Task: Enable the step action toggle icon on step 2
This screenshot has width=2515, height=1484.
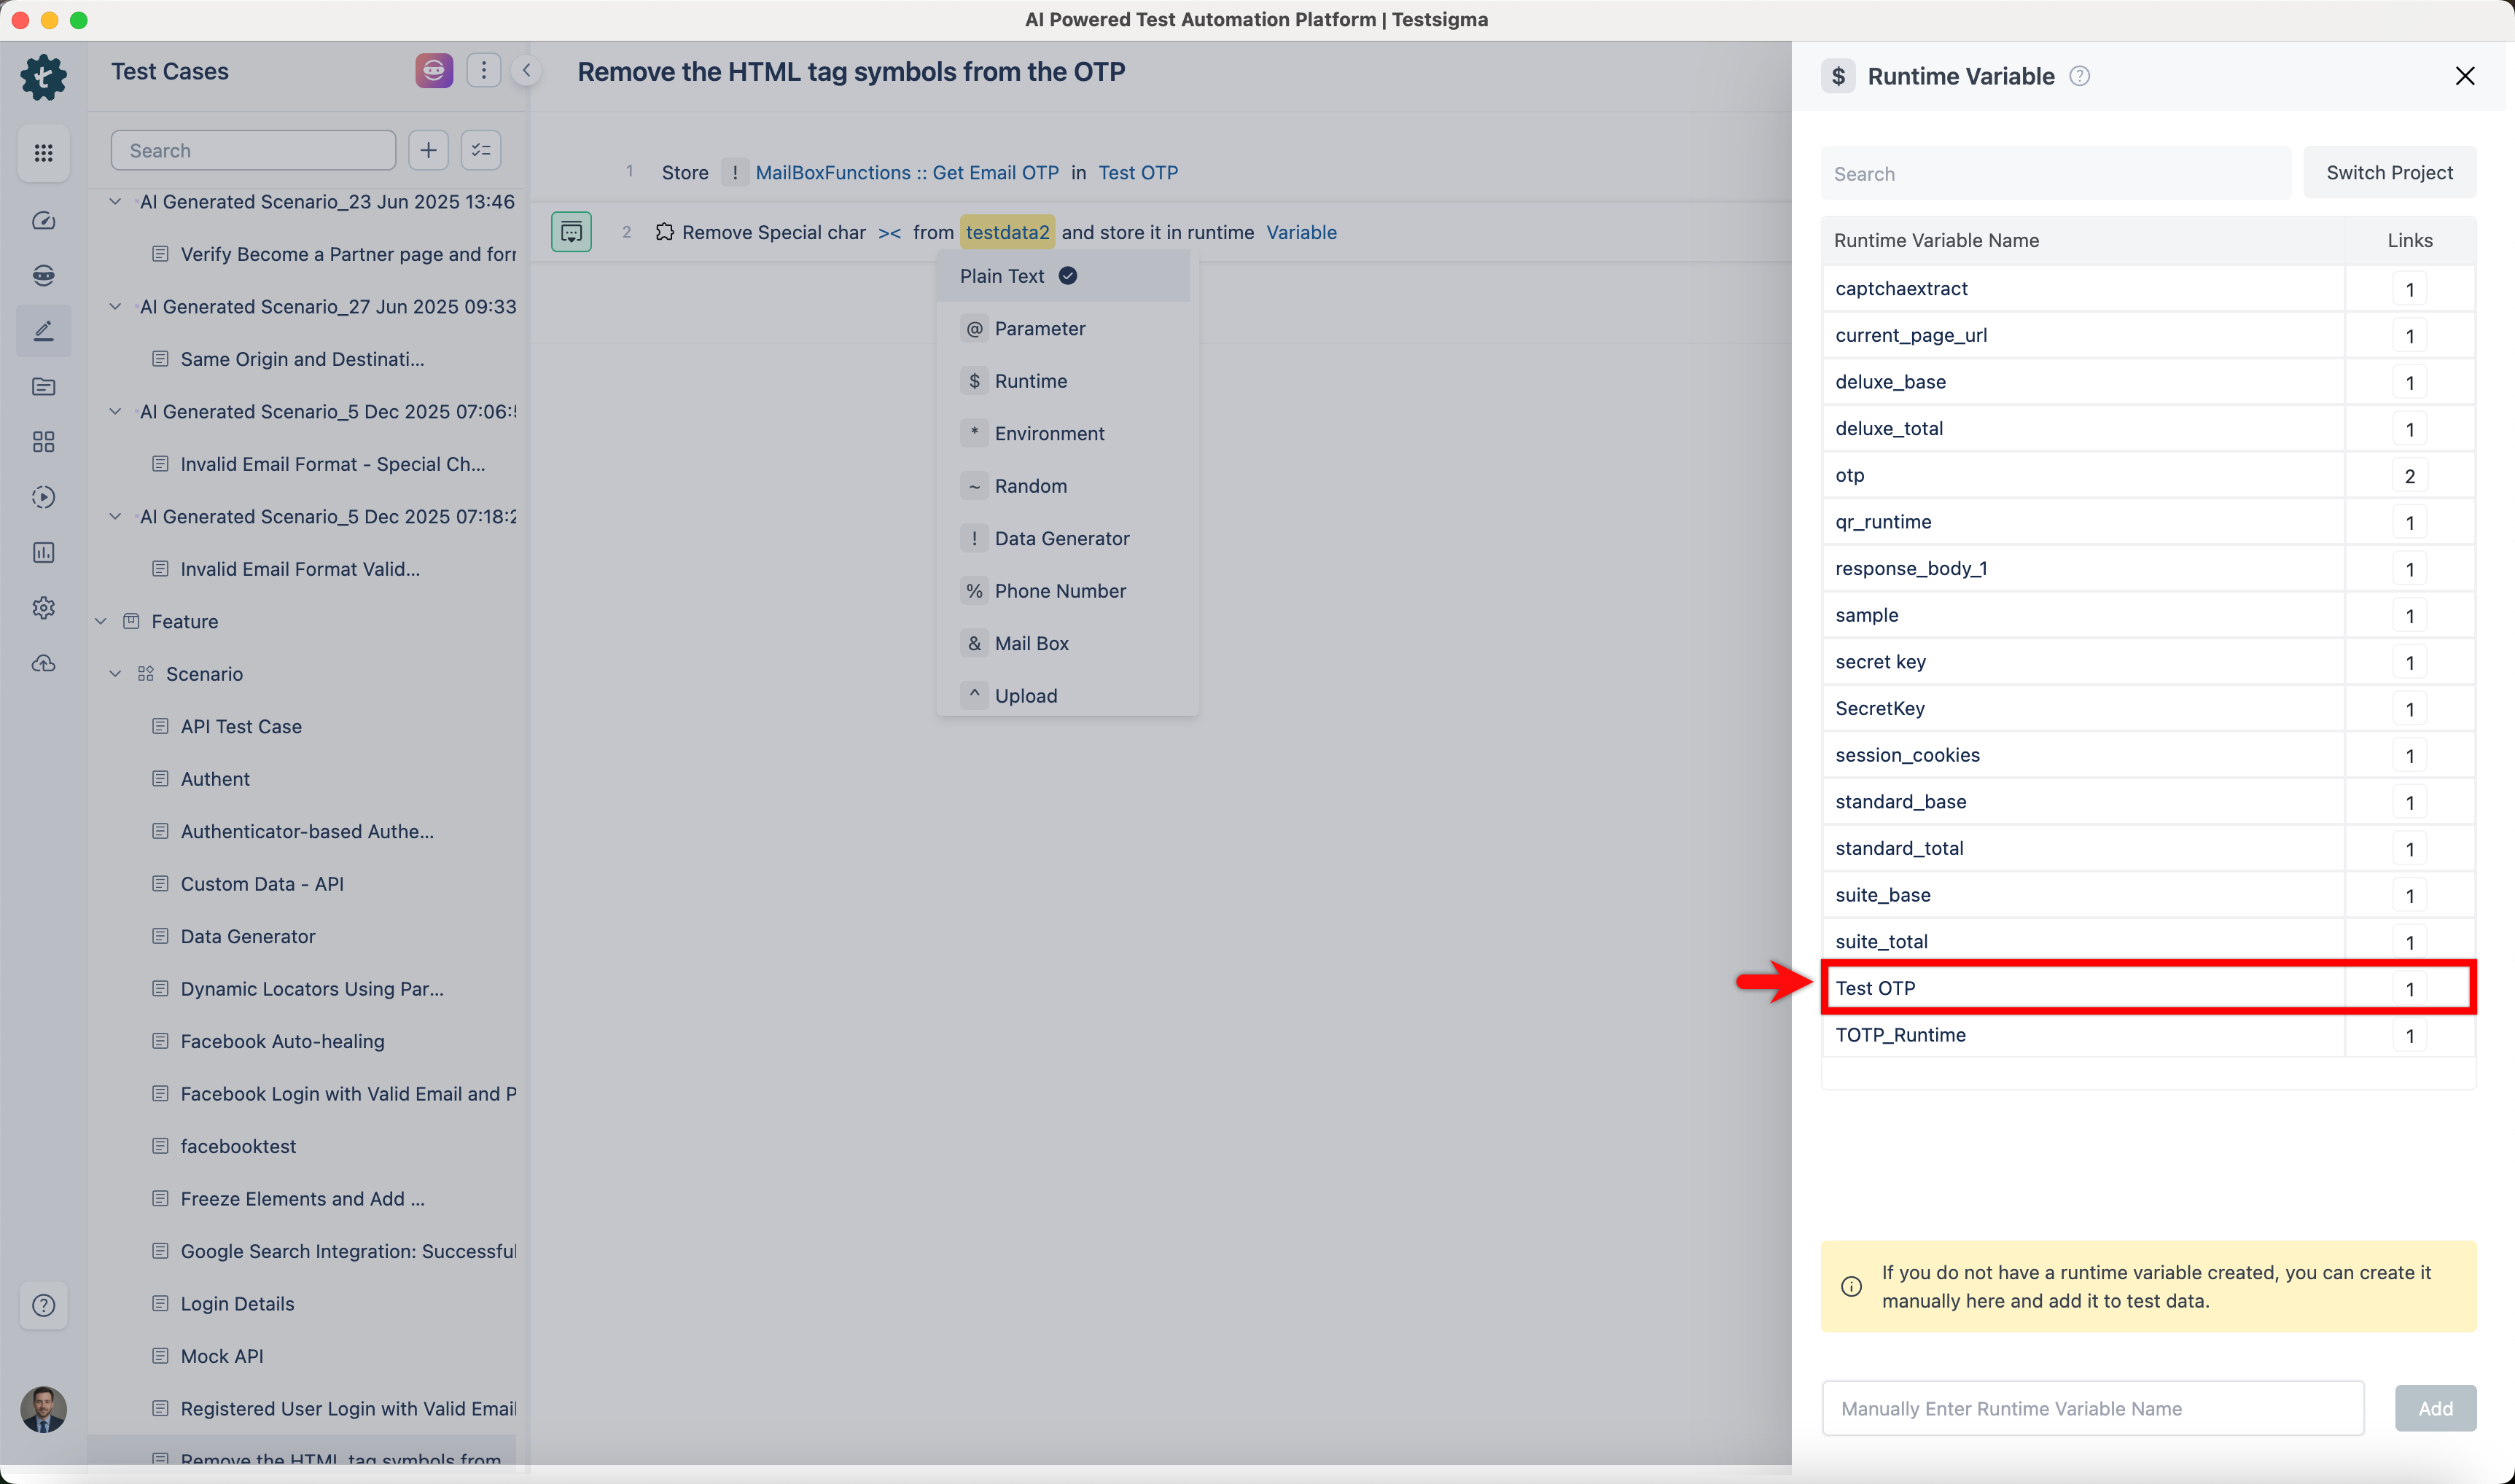Action: [570, 231]
